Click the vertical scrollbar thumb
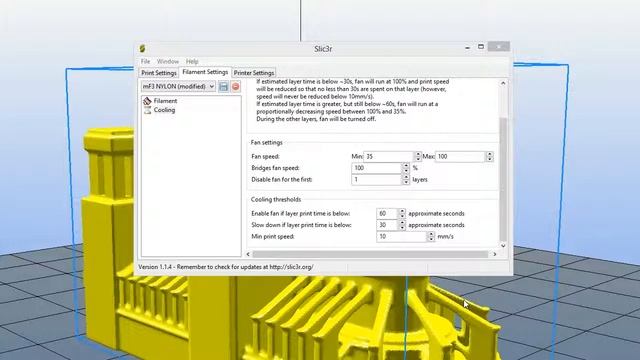Viewport: 640px width, 360px height. point(503,179)
